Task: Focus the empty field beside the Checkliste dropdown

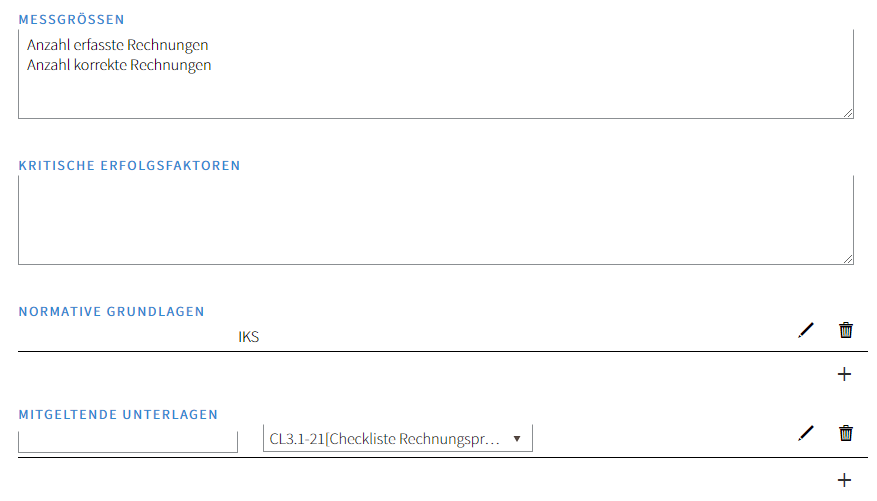Action: point(128,440)
